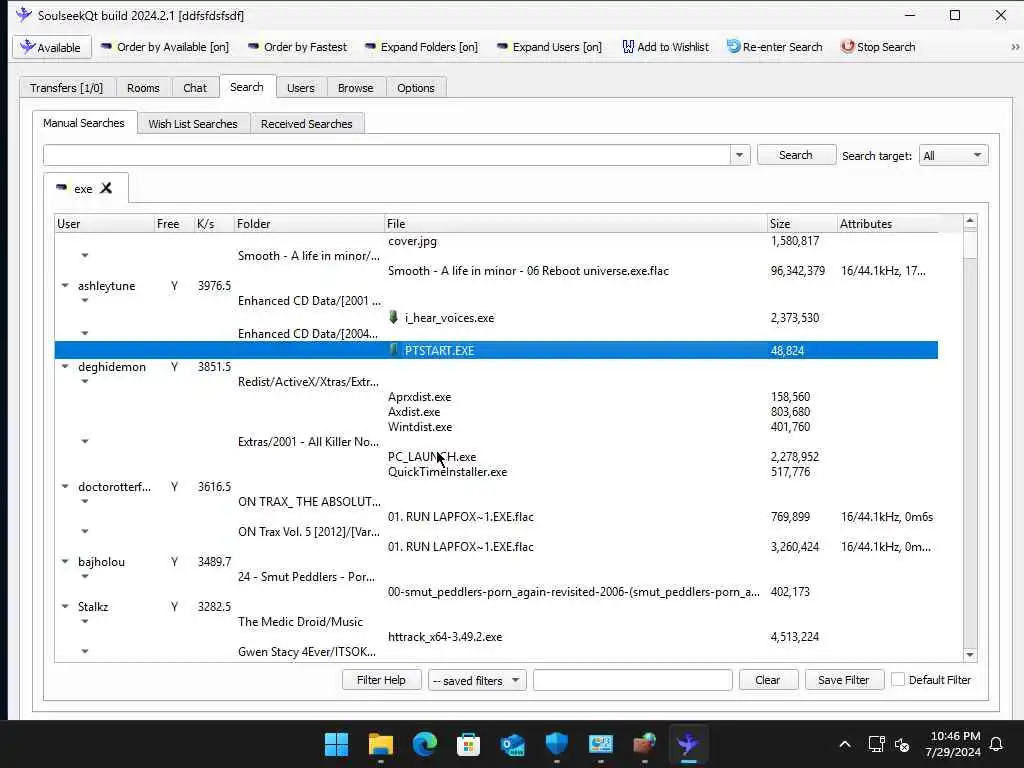
Task: Open Outlook from taskbar
Action: [513, 744]
